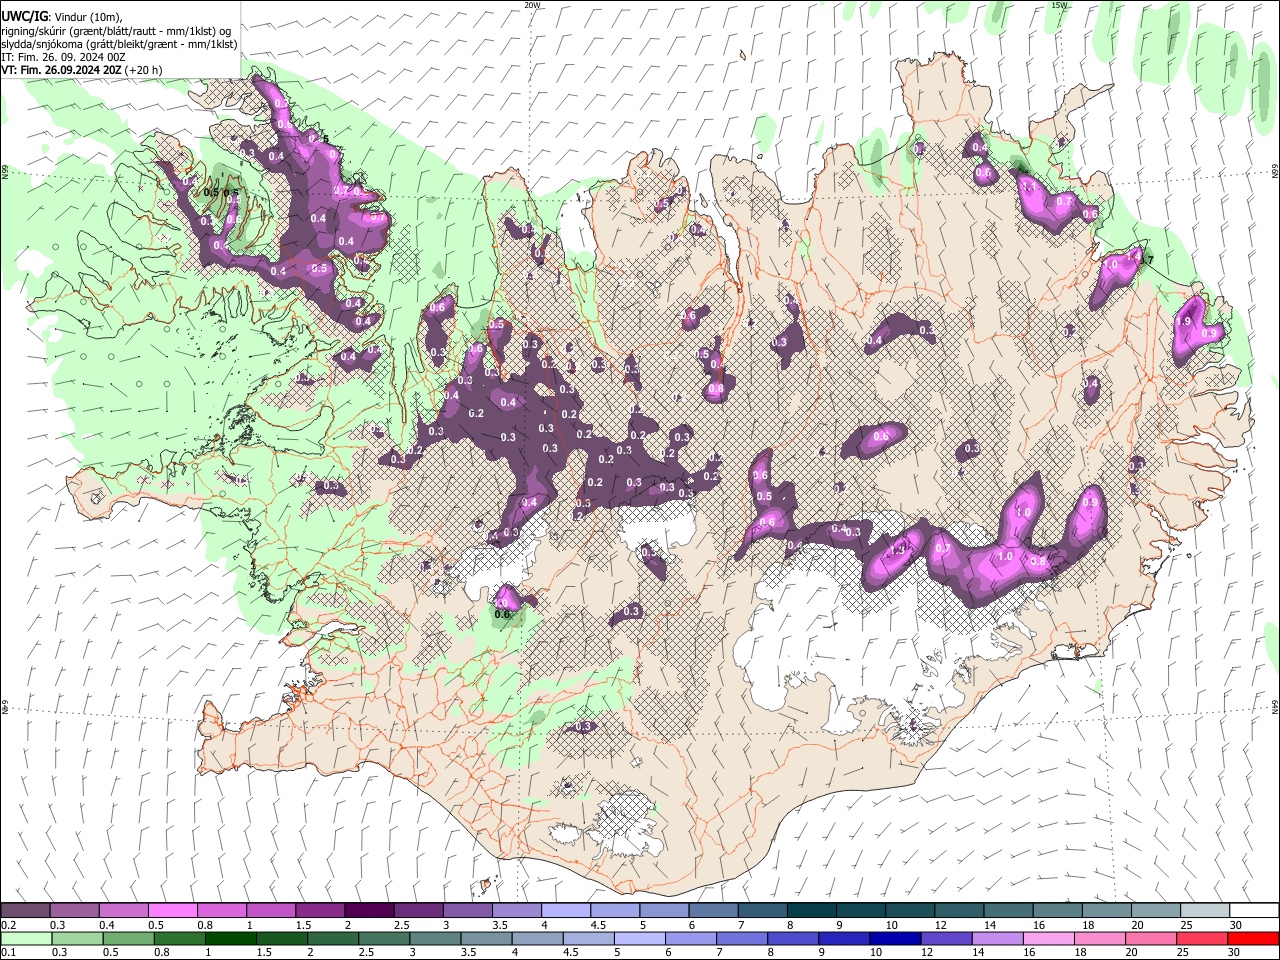Pick the deep navy rain-scale swatch labelled 10
Screen dimensions: 1280x960
click(894, 938)
